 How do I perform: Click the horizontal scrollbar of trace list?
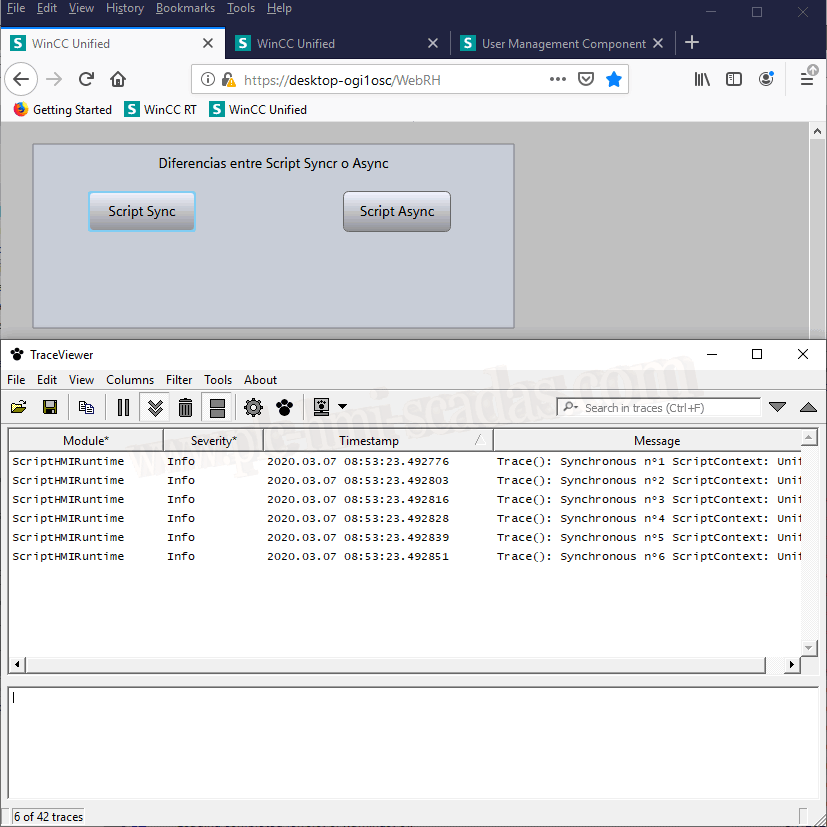(400, 665)
